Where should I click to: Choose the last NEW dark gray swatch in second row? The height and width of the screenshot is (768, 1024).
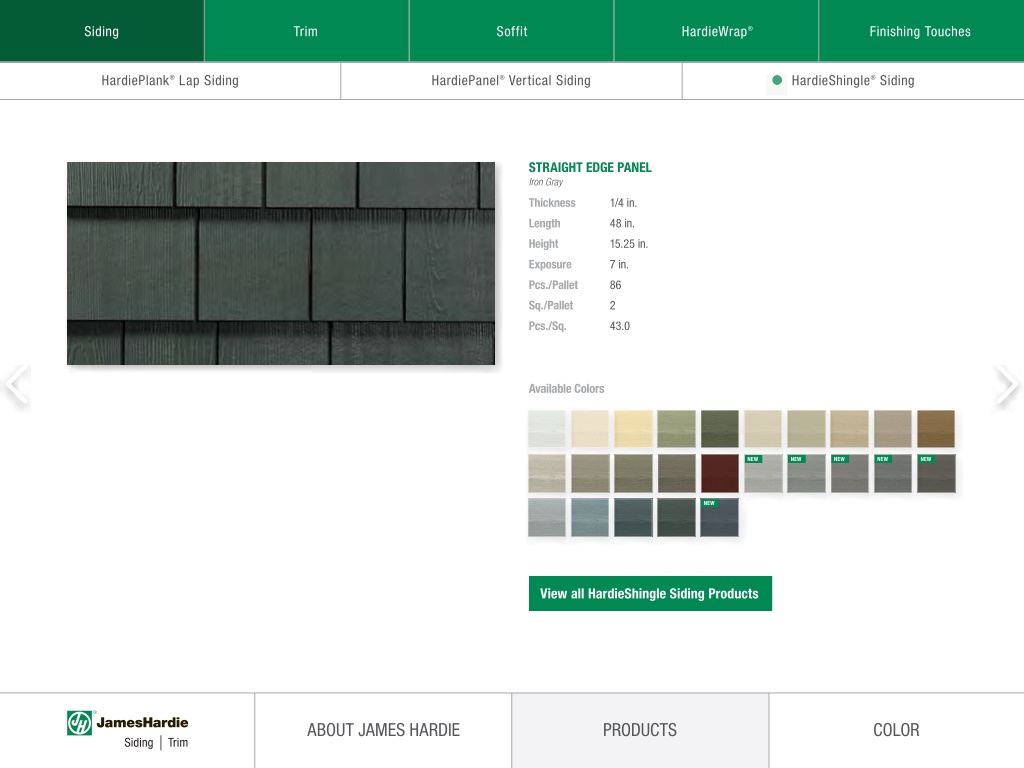point(936,473)
